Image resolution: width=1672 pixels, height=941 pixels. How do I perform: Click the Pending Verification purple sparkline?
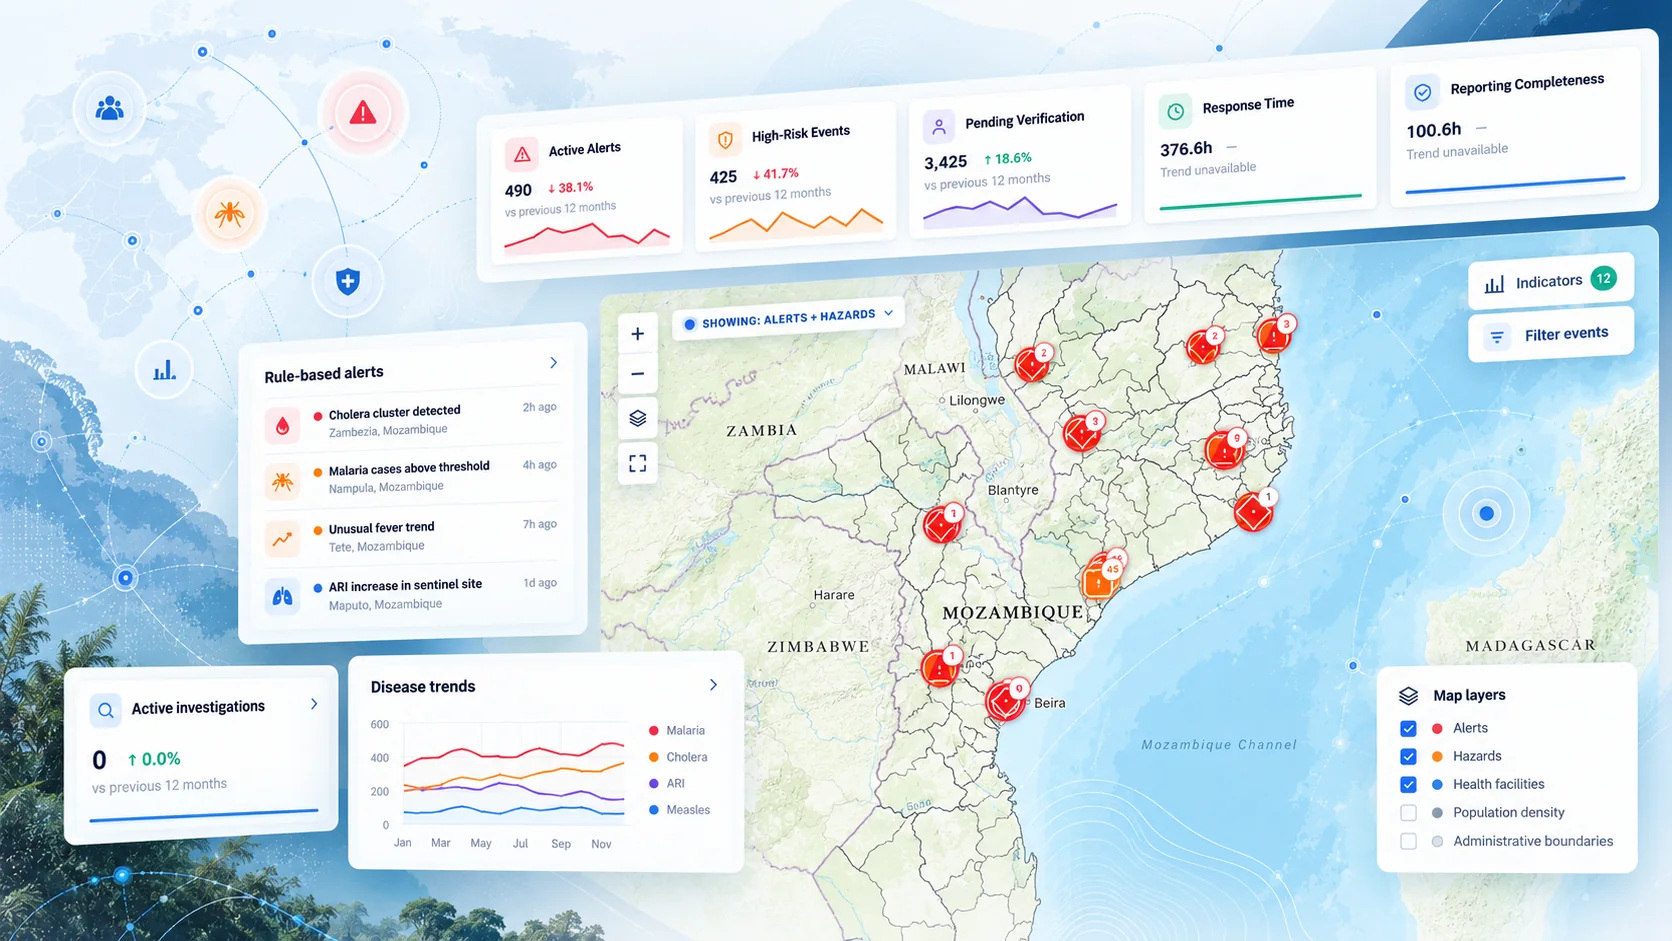[1020, 210]
